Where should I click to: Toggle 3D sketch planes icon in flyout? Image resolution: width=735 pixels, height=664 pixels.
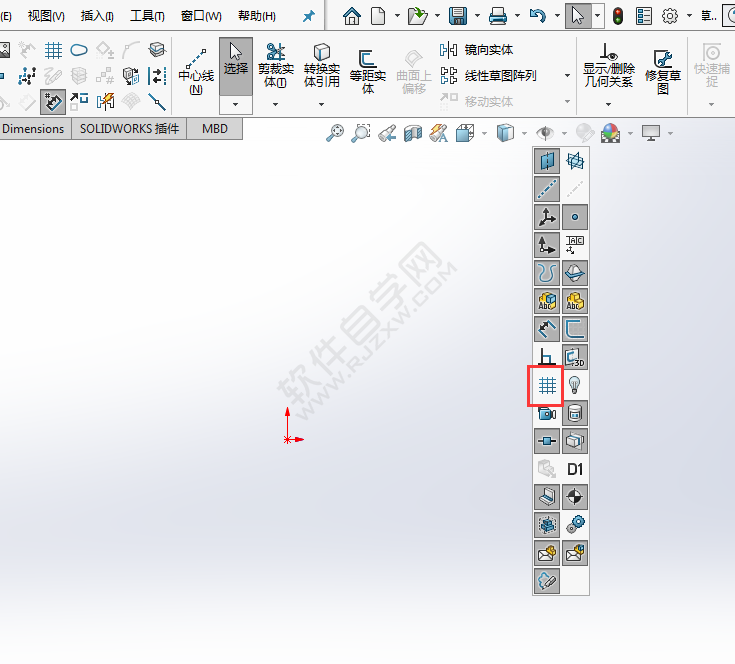(x=575, y=358)
